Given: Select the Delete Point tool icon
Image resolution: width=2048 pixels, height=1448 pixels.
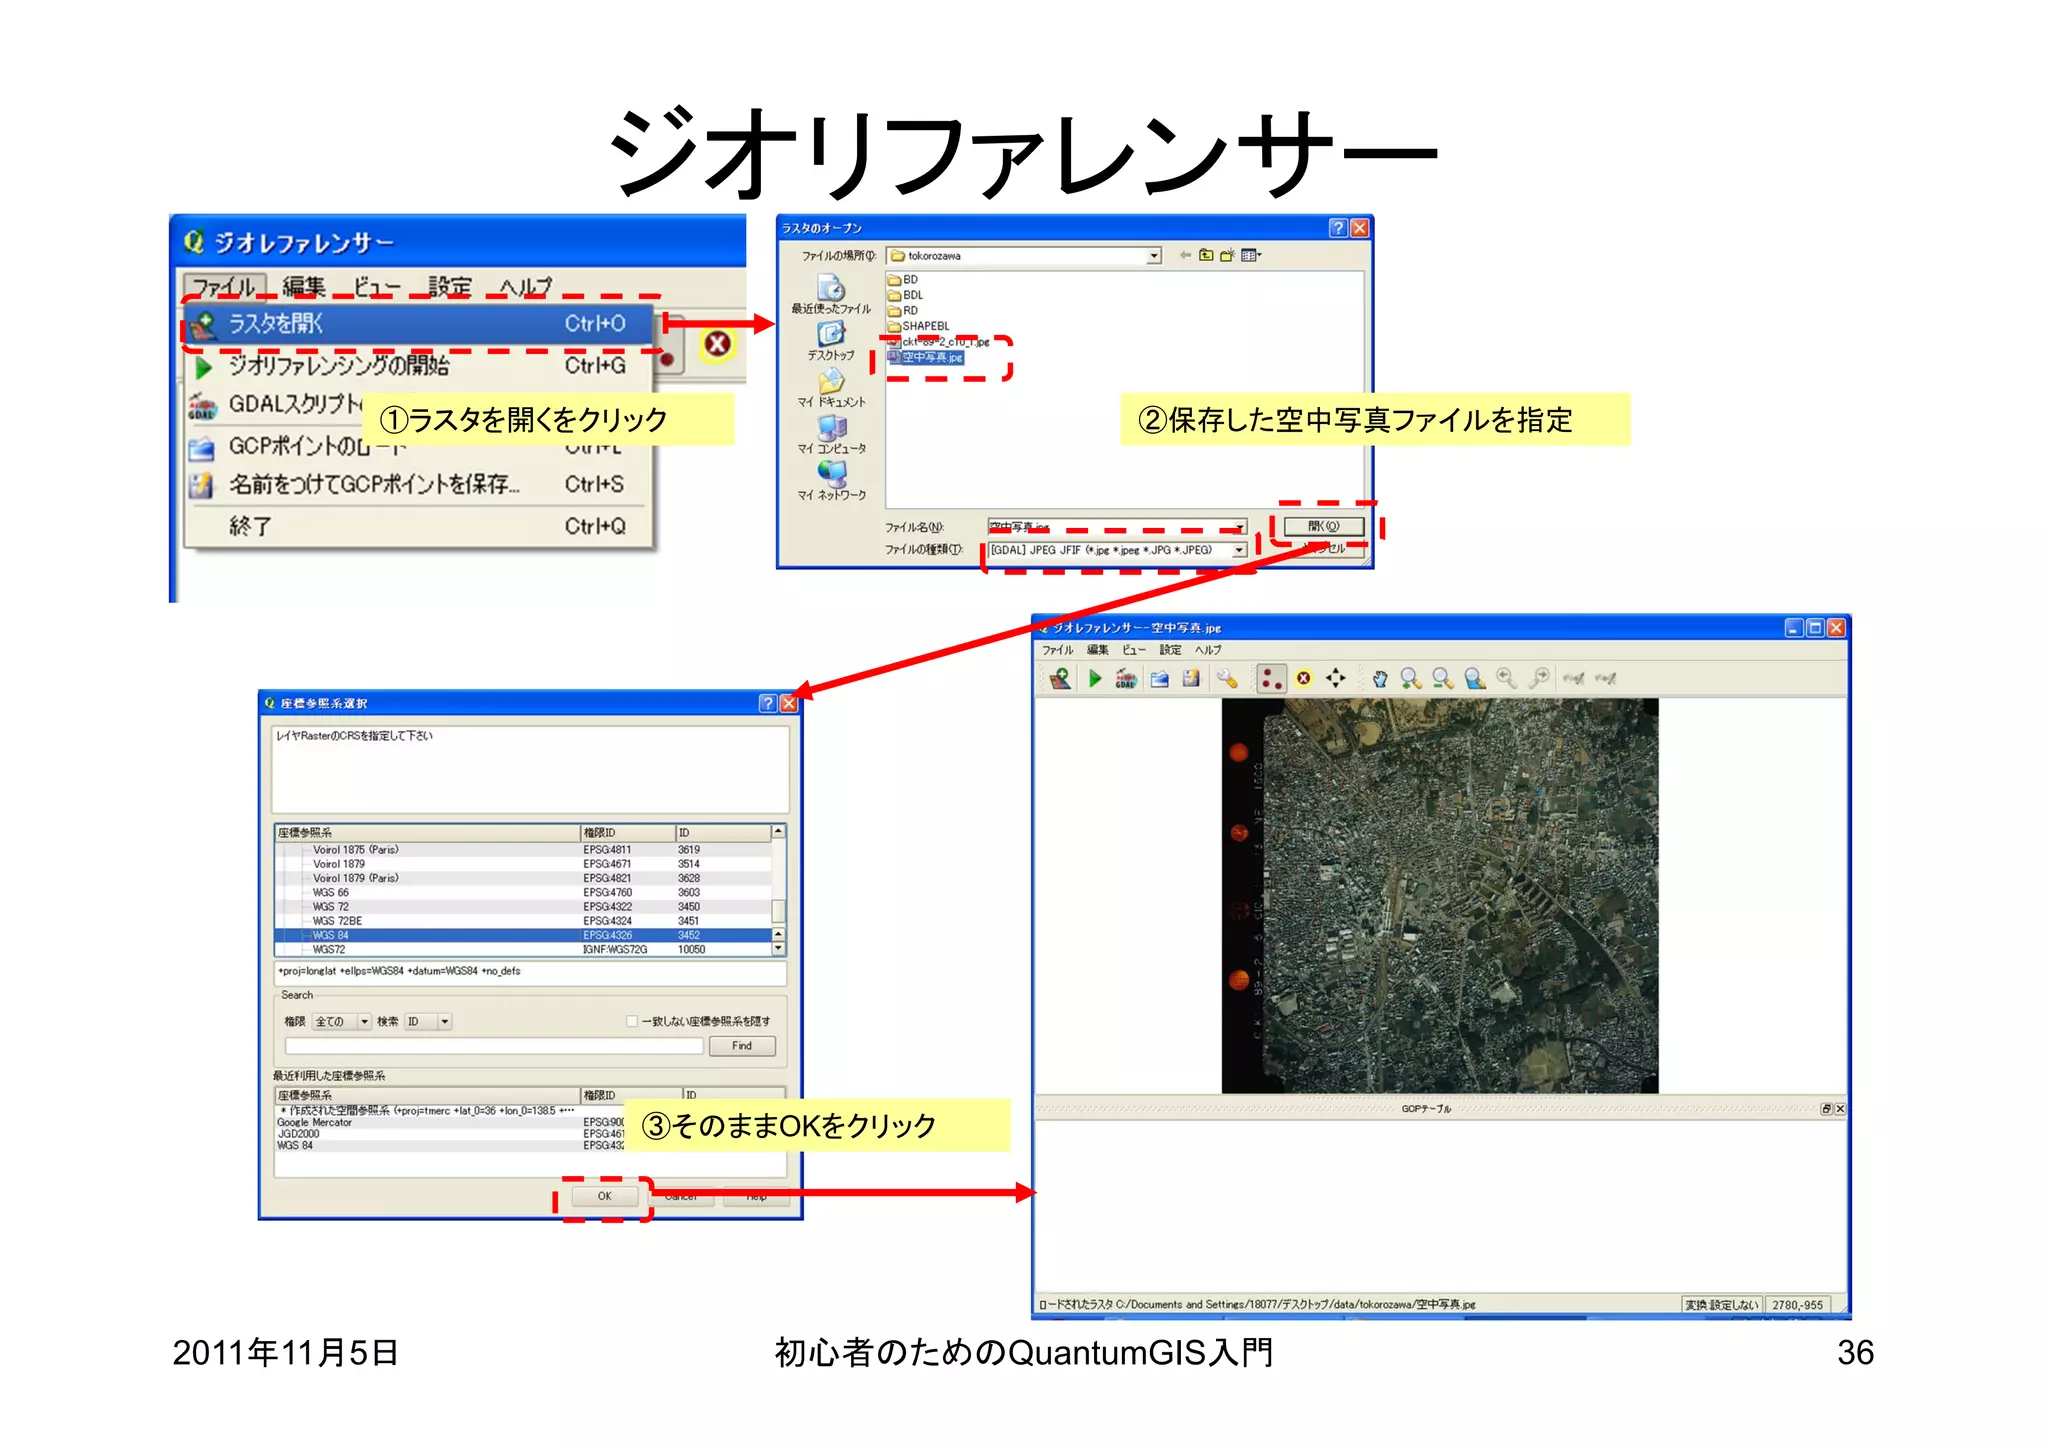Looking at the screenshot, I should pos(1304,679).
